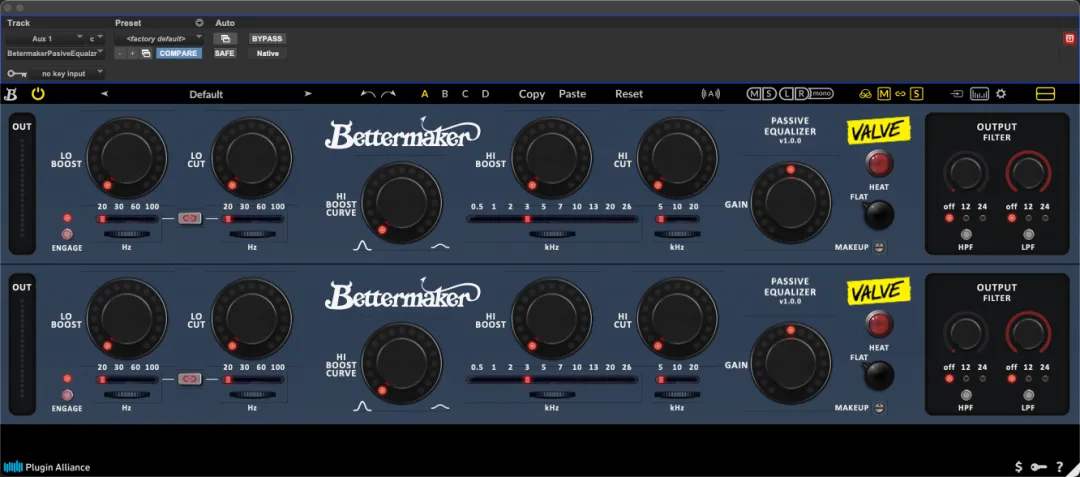1080x477 pixels.
Task: Click the SAFE button
Action: [x=225, y=53]
